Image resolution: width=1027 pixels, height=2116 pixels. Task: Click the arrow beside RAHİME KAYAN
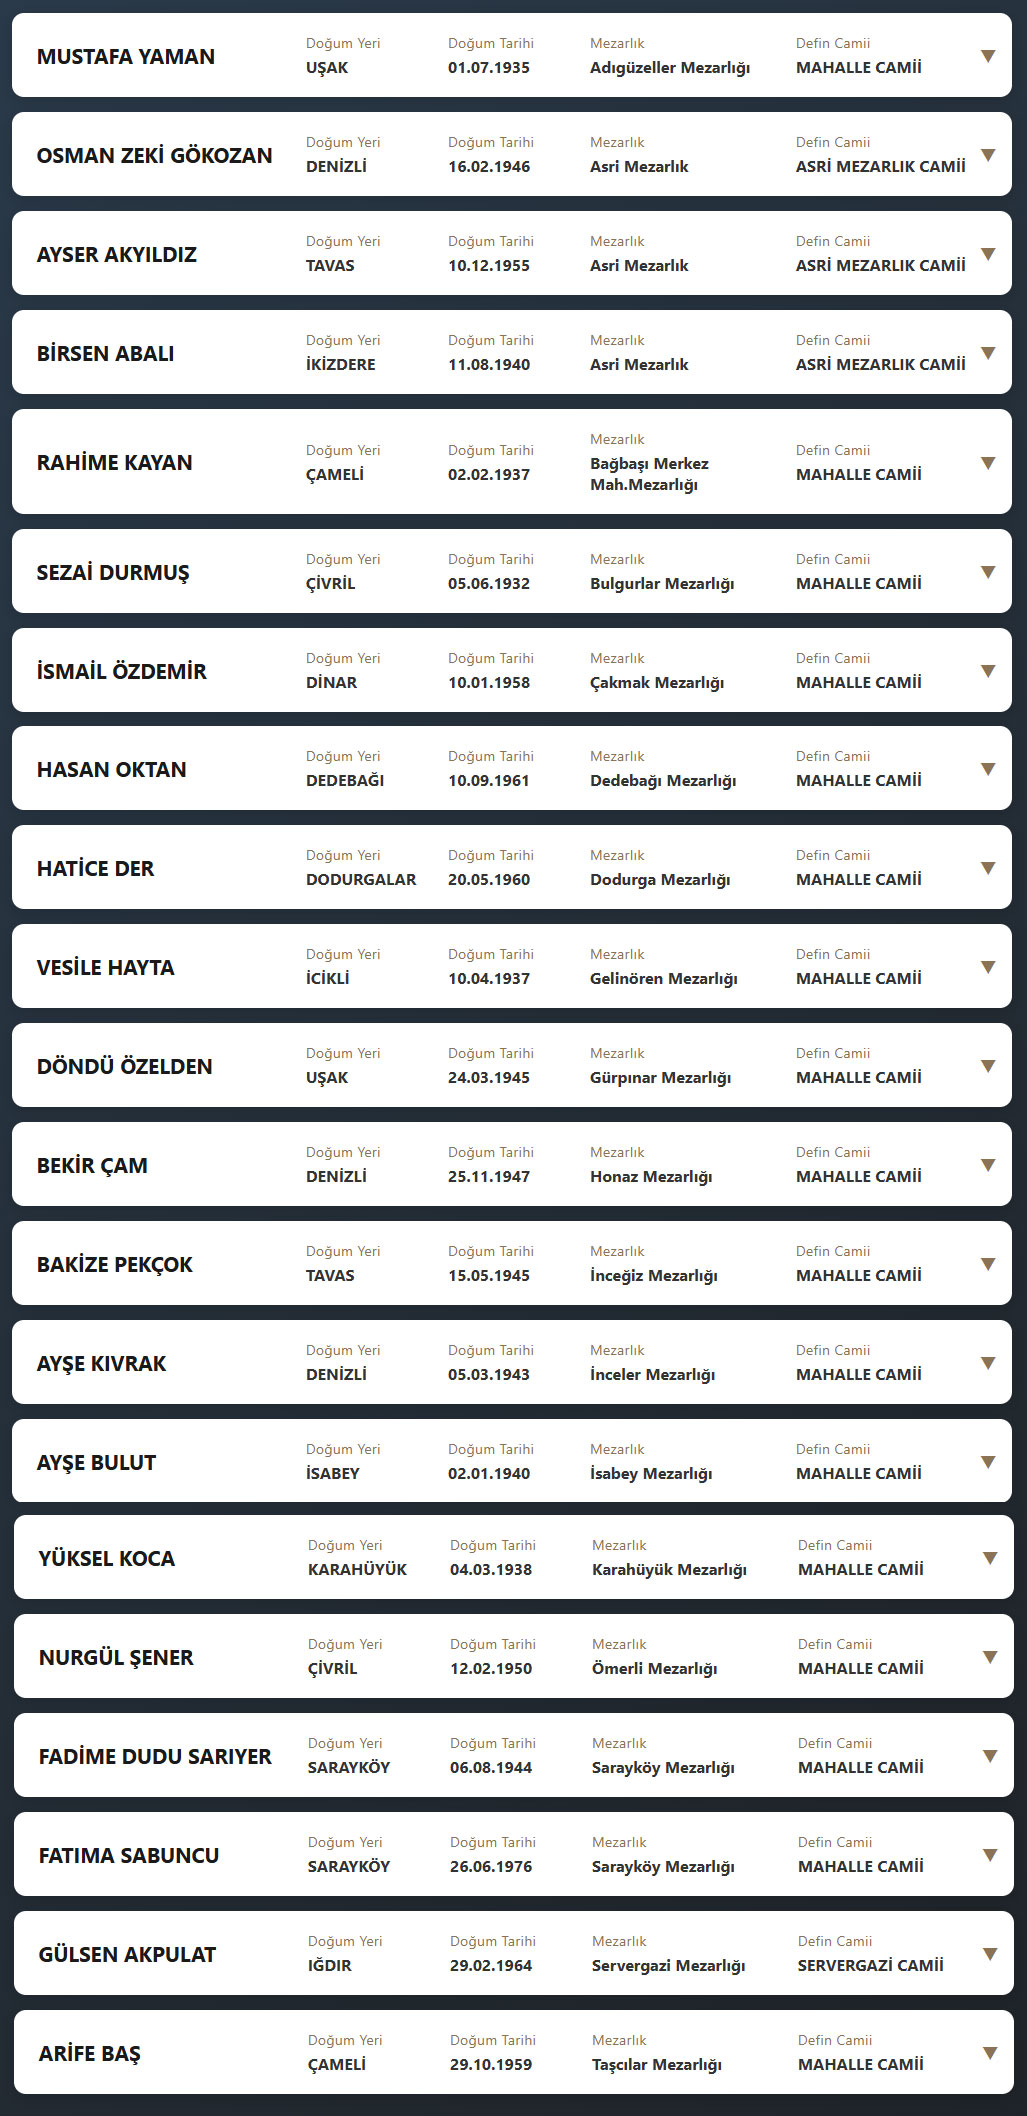(988, 463)
